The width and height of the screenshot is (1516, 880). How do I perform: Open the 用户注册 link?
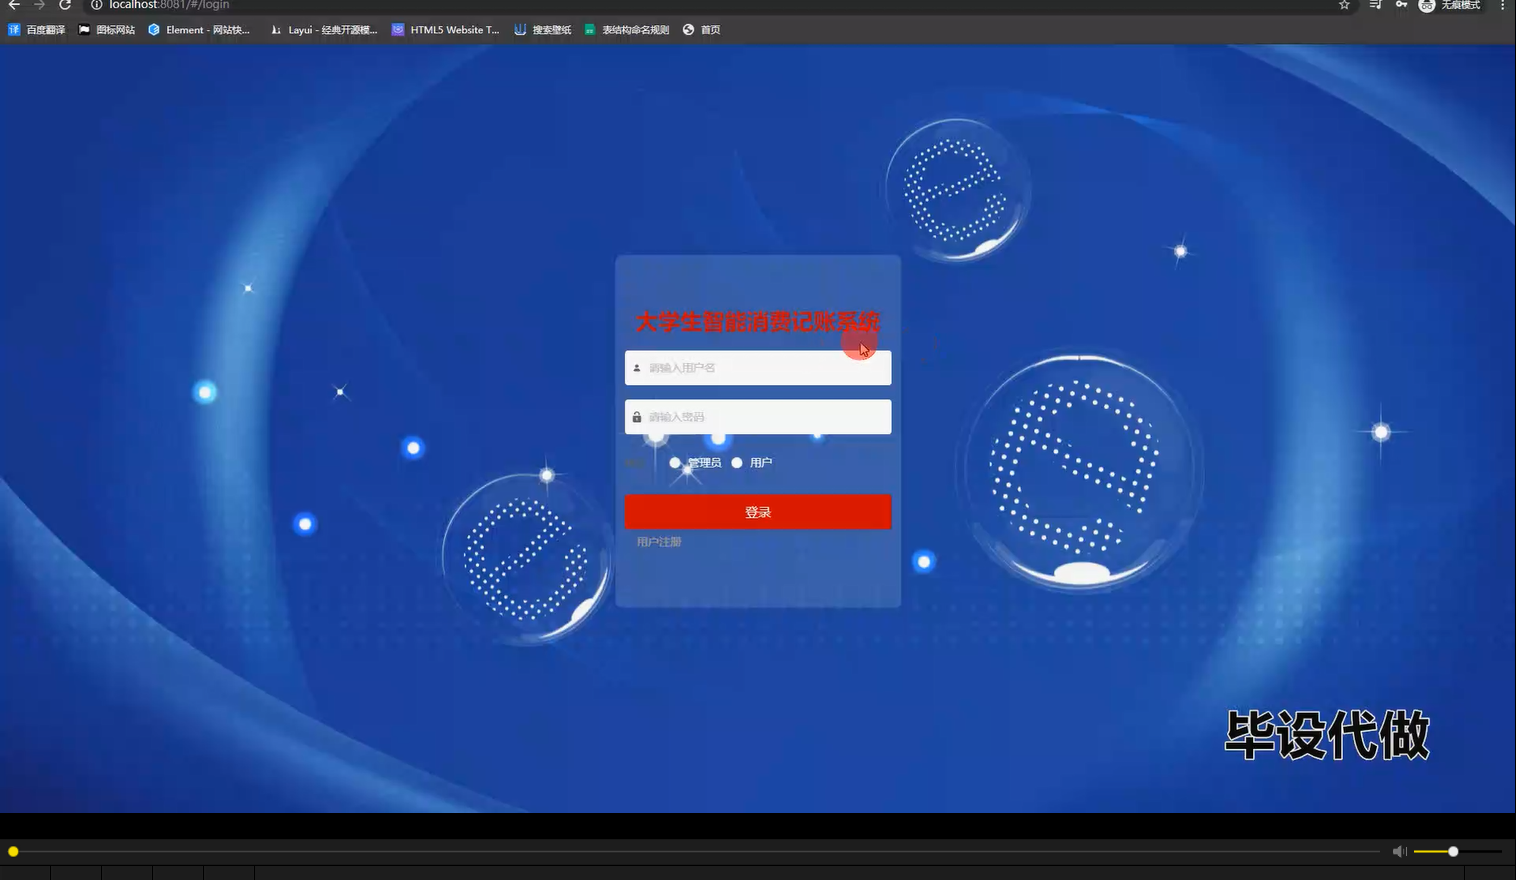click(659, 542)
